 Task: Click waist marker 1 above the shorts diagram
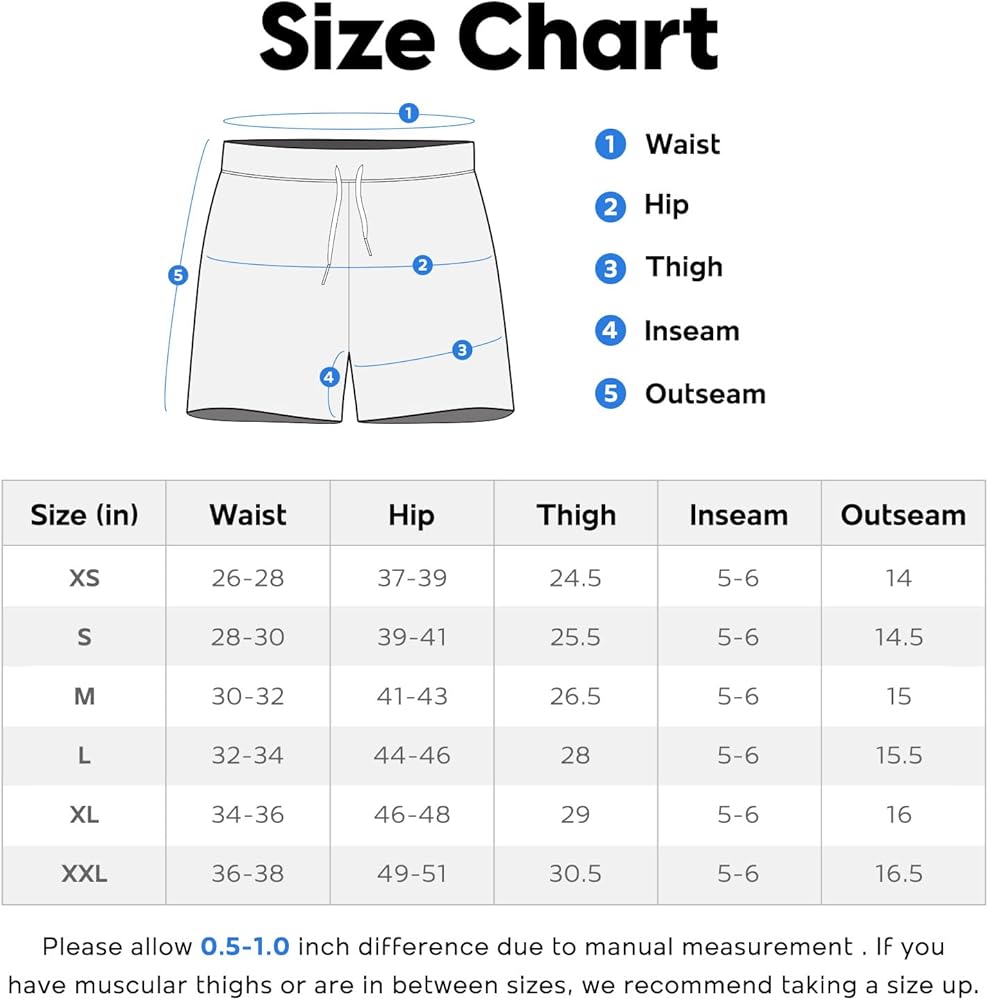[x=408, y=113]
